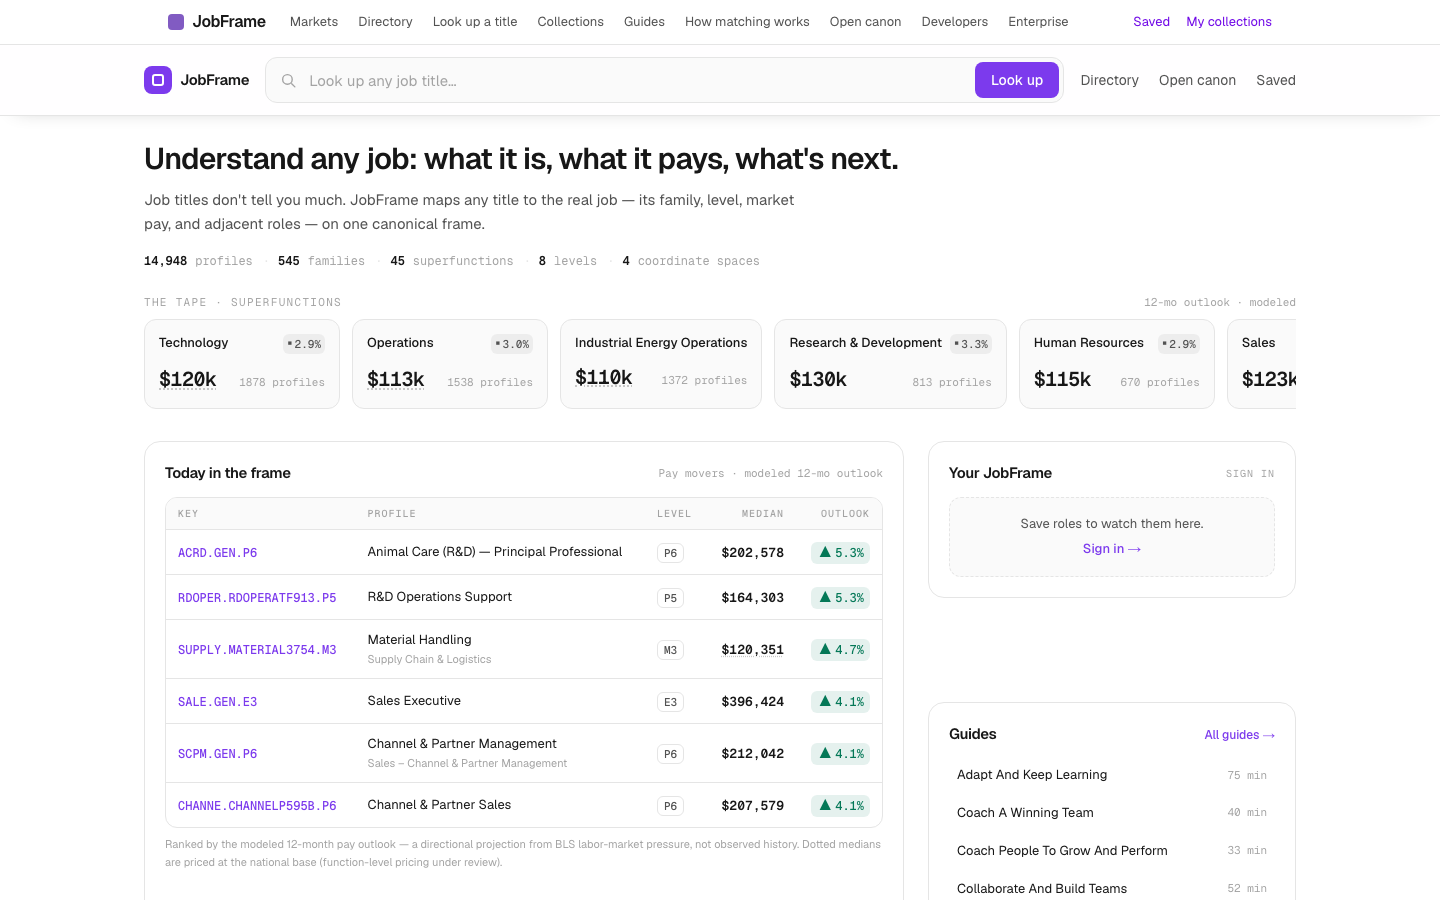
Task: Open guide Collaborate And Build Teams
Action: [x=1112, y=889]
